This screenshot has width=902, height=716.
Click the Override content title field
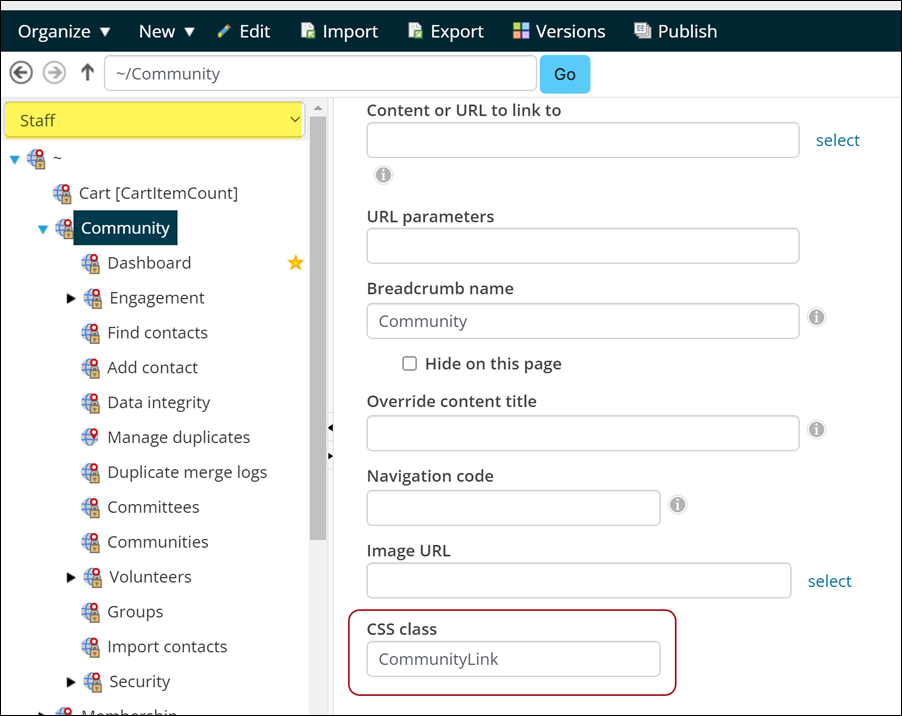point(583,433)
